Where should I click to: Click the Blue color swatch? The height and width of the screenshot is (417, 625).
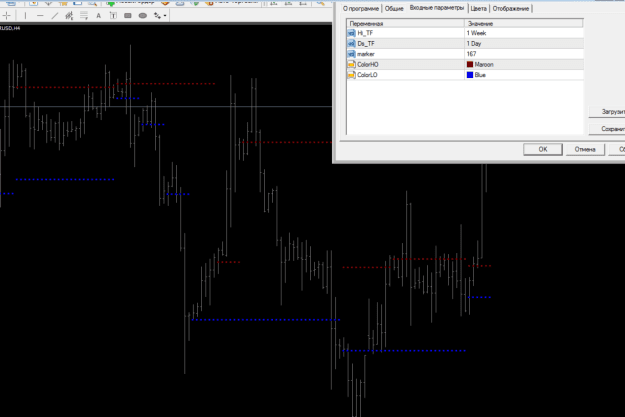click(470, 75)
